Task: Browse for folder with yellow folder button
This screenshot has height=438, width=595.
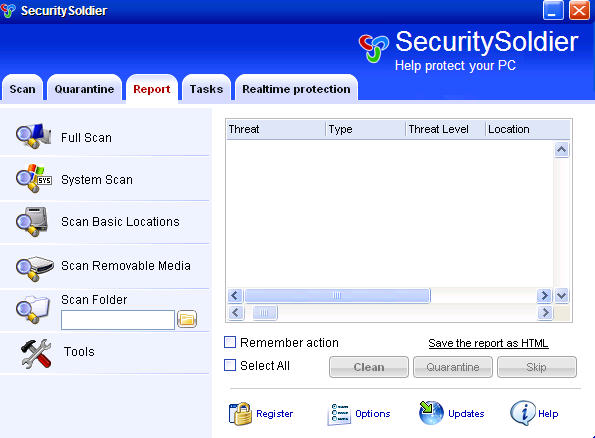Action: coord(187,319)
